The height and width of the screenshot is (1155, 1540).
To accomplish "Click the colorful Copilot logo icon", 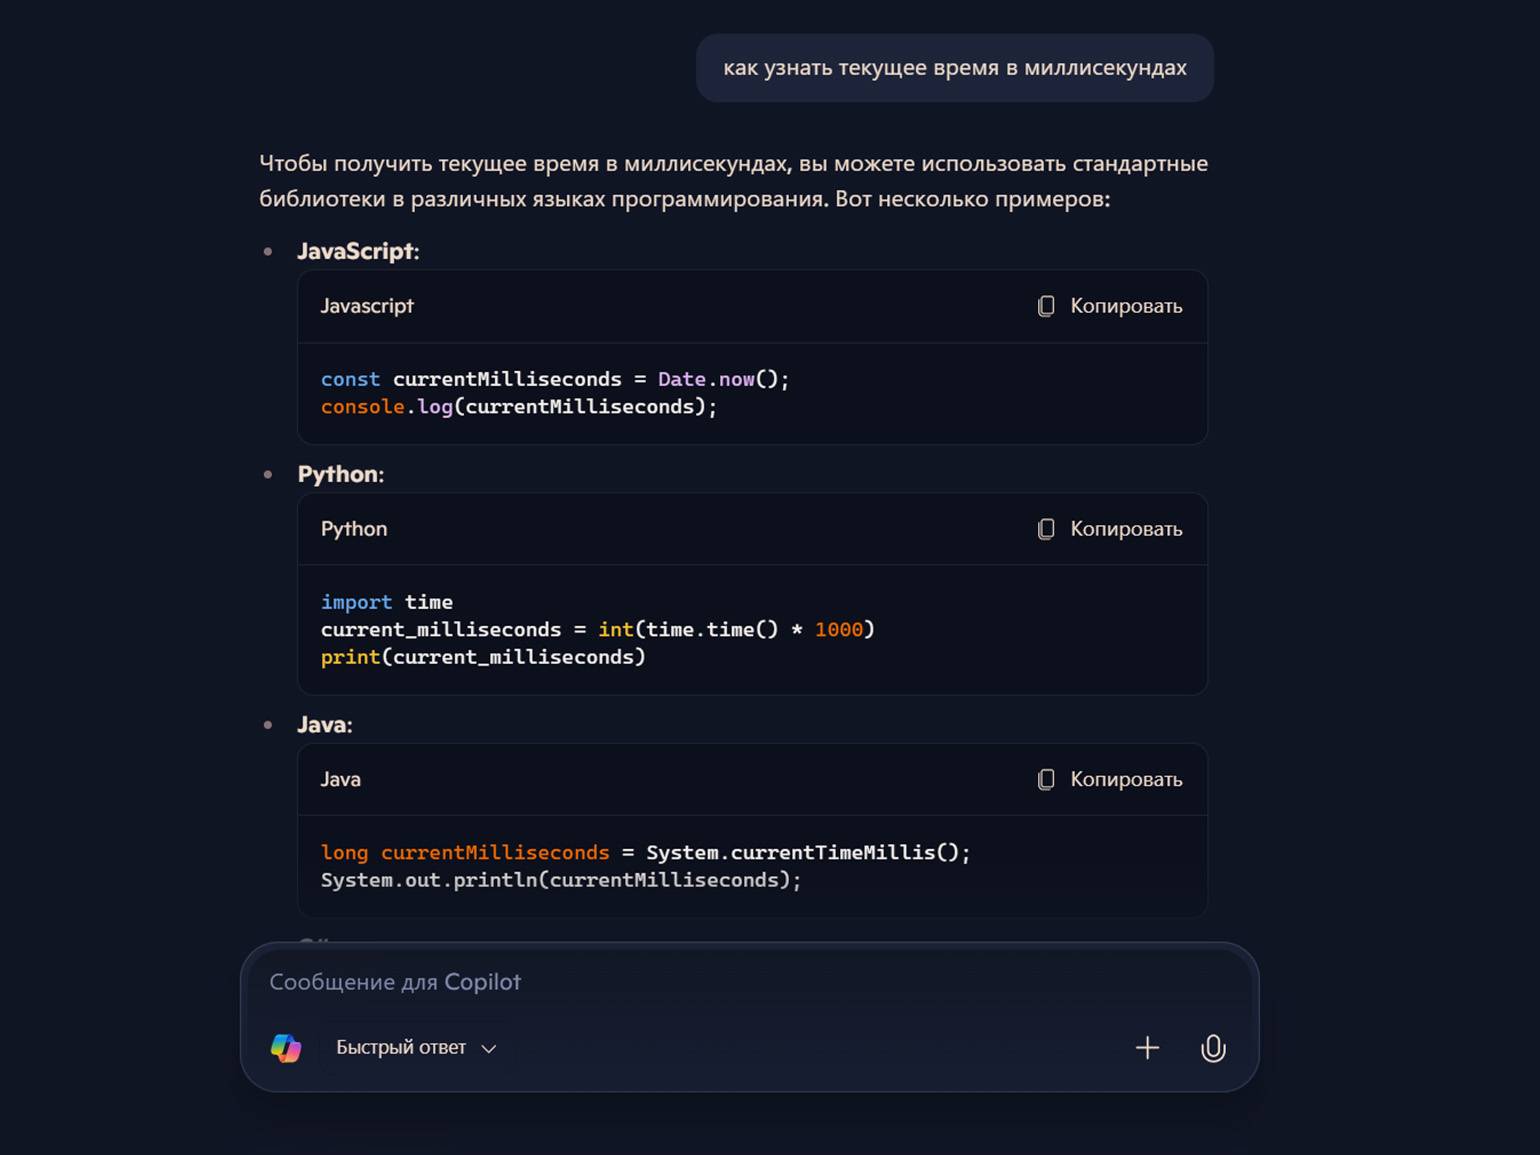I will pos(286,1047).
